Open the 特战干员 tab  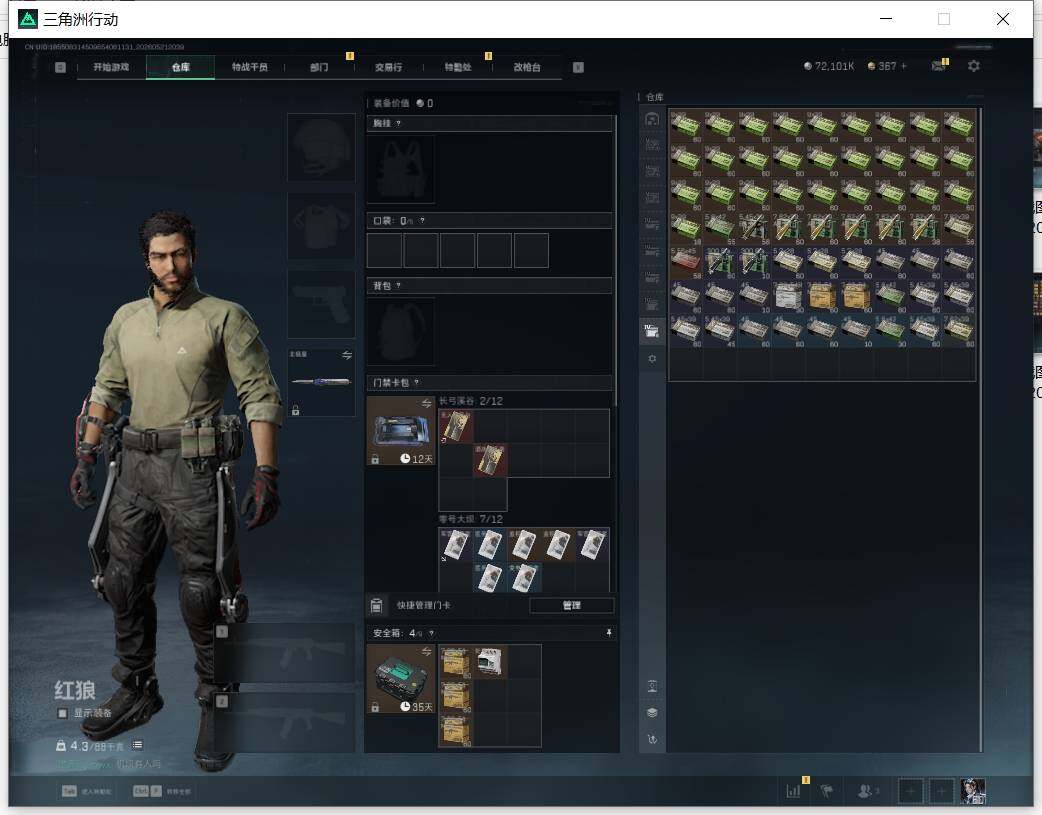click(250, 67)
